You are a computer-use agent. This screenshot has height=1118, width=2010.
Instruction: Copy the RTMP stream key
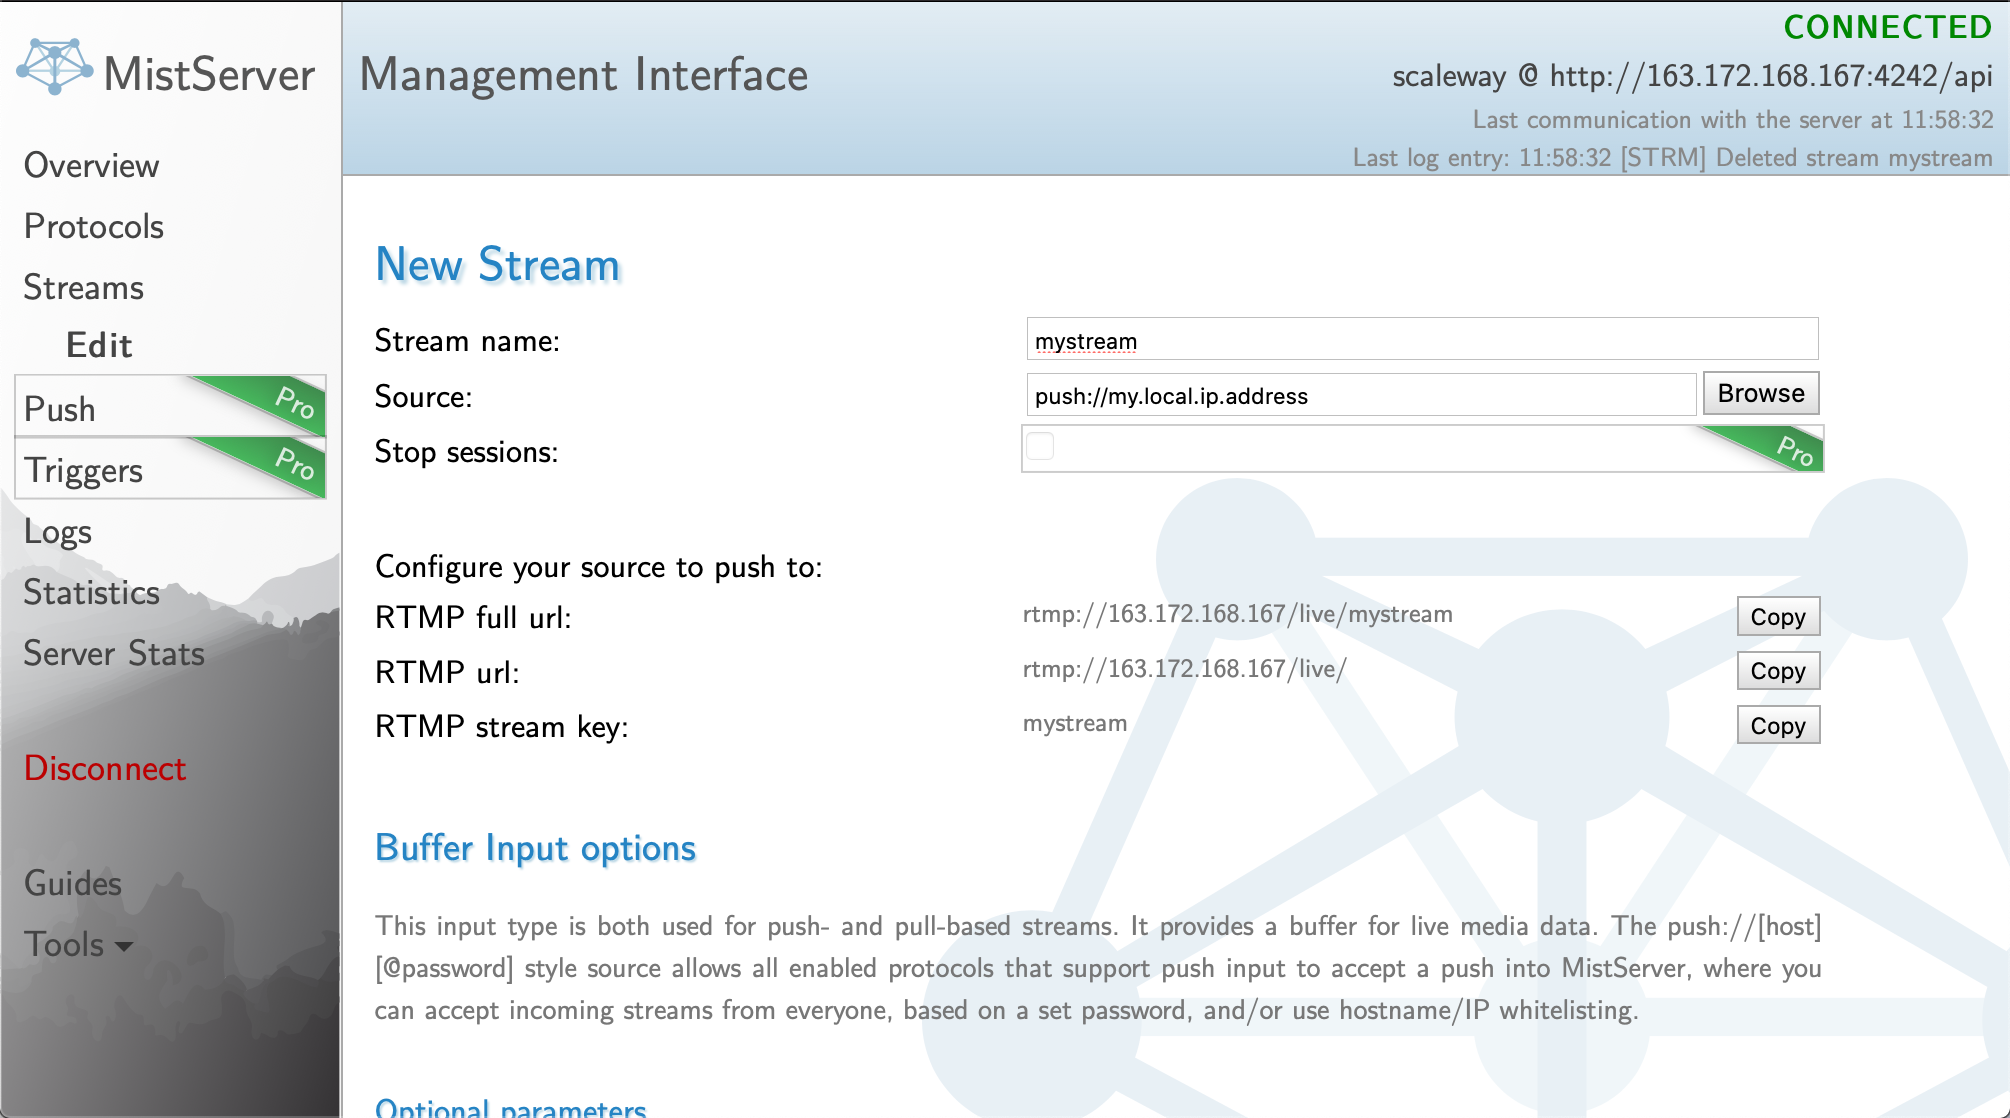tap(1777, 726)
